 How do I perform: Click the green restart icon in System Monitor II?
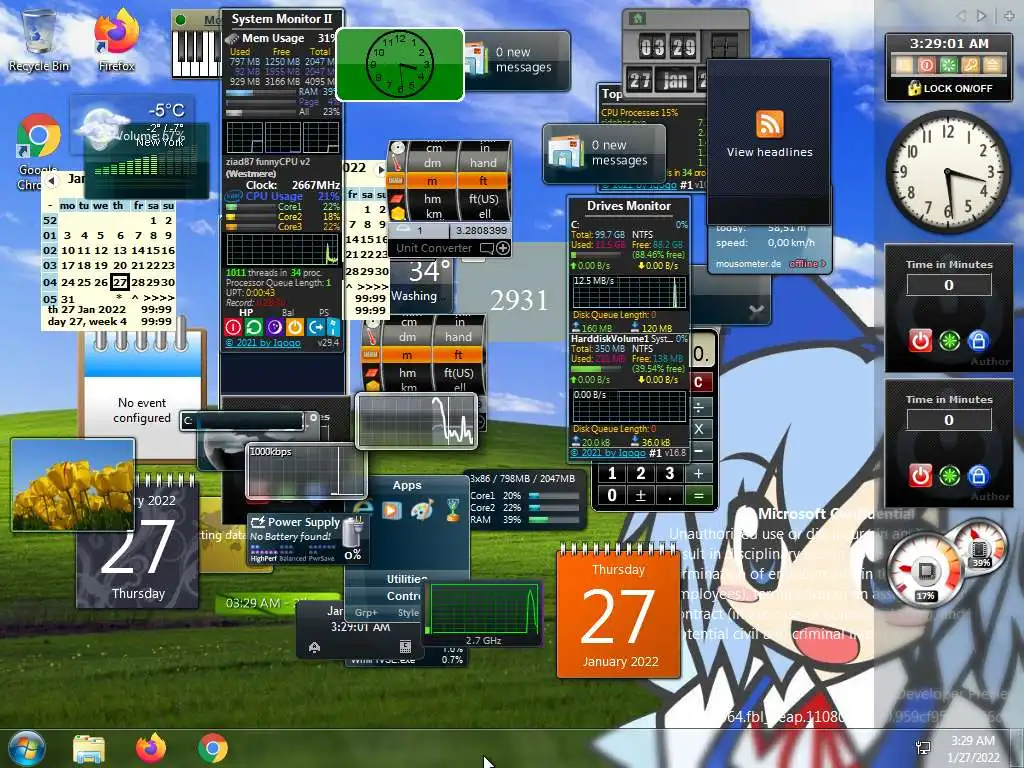253,327
